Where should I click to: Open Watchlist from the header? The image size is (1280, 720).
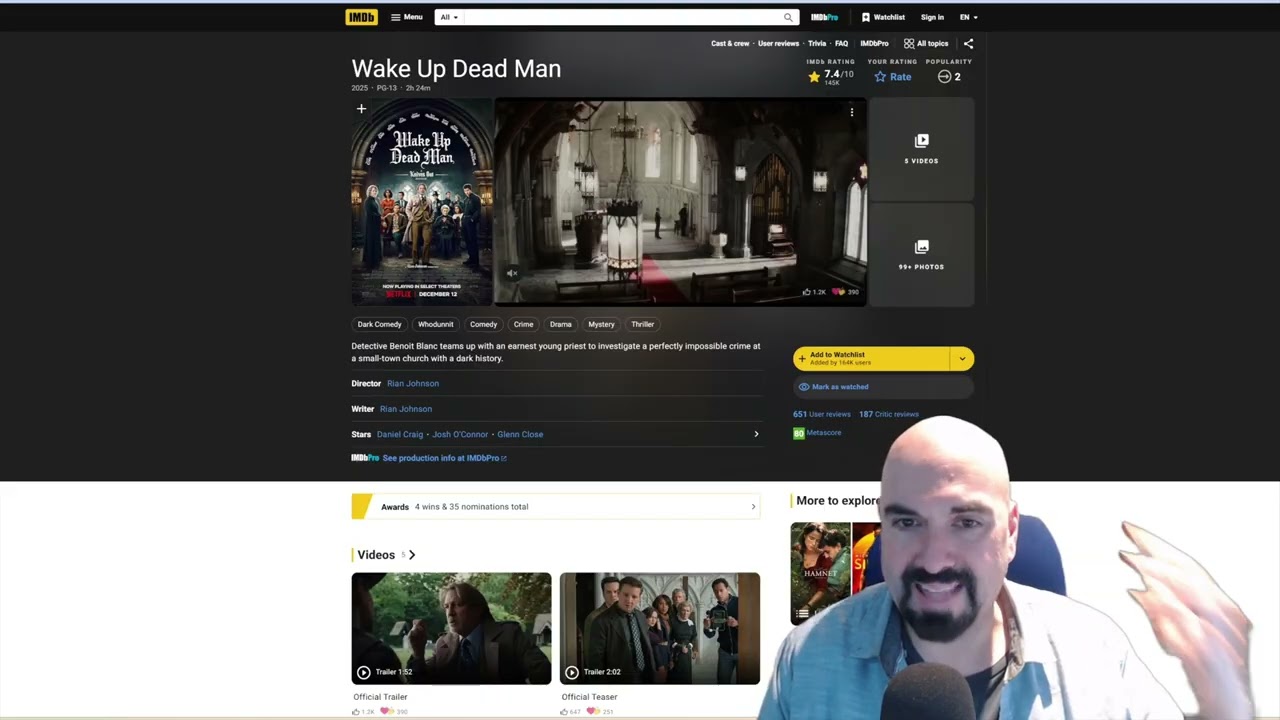click(x=883, y=17)
